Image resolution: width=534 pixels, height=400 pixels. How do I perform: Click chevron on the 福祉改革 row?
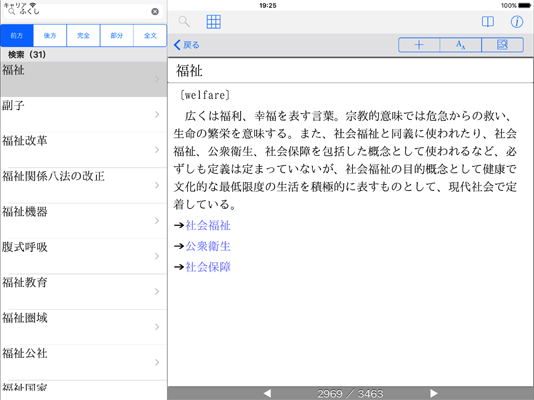pos(157,150)
